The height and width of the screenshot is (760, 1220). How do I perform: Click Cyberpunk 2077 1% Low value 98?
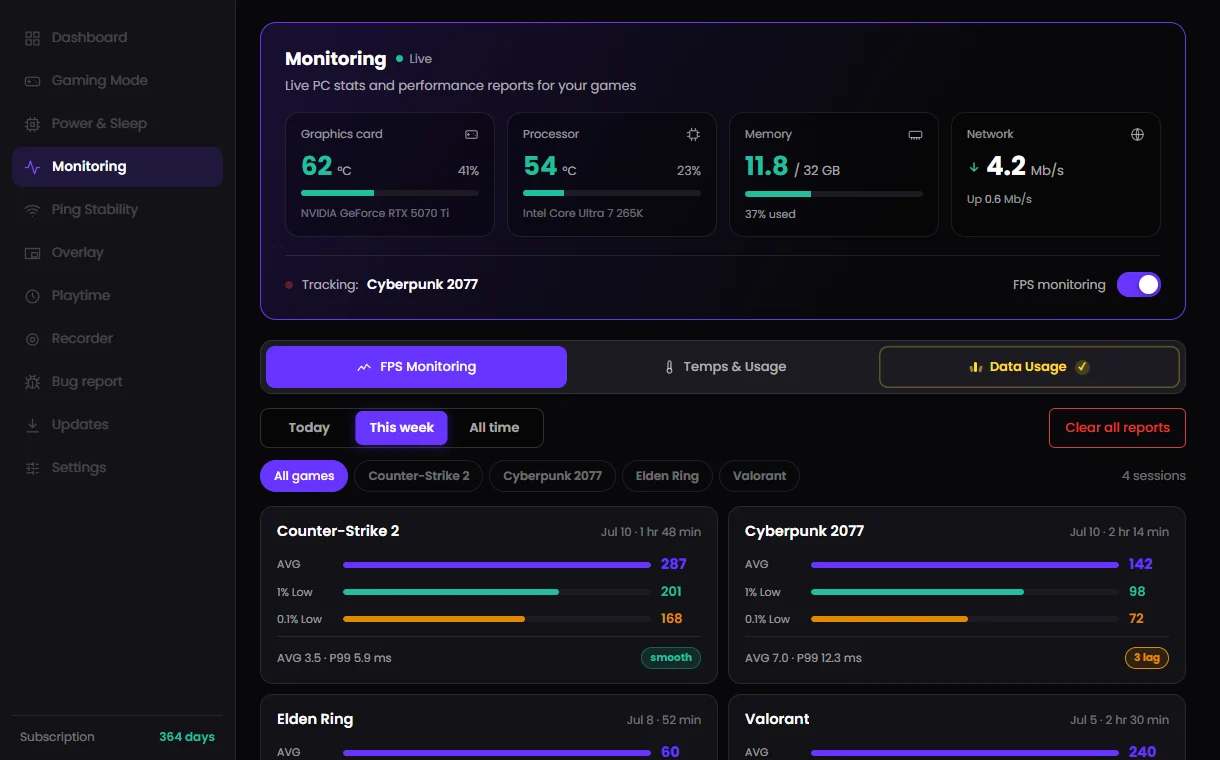coord(1137,592)
